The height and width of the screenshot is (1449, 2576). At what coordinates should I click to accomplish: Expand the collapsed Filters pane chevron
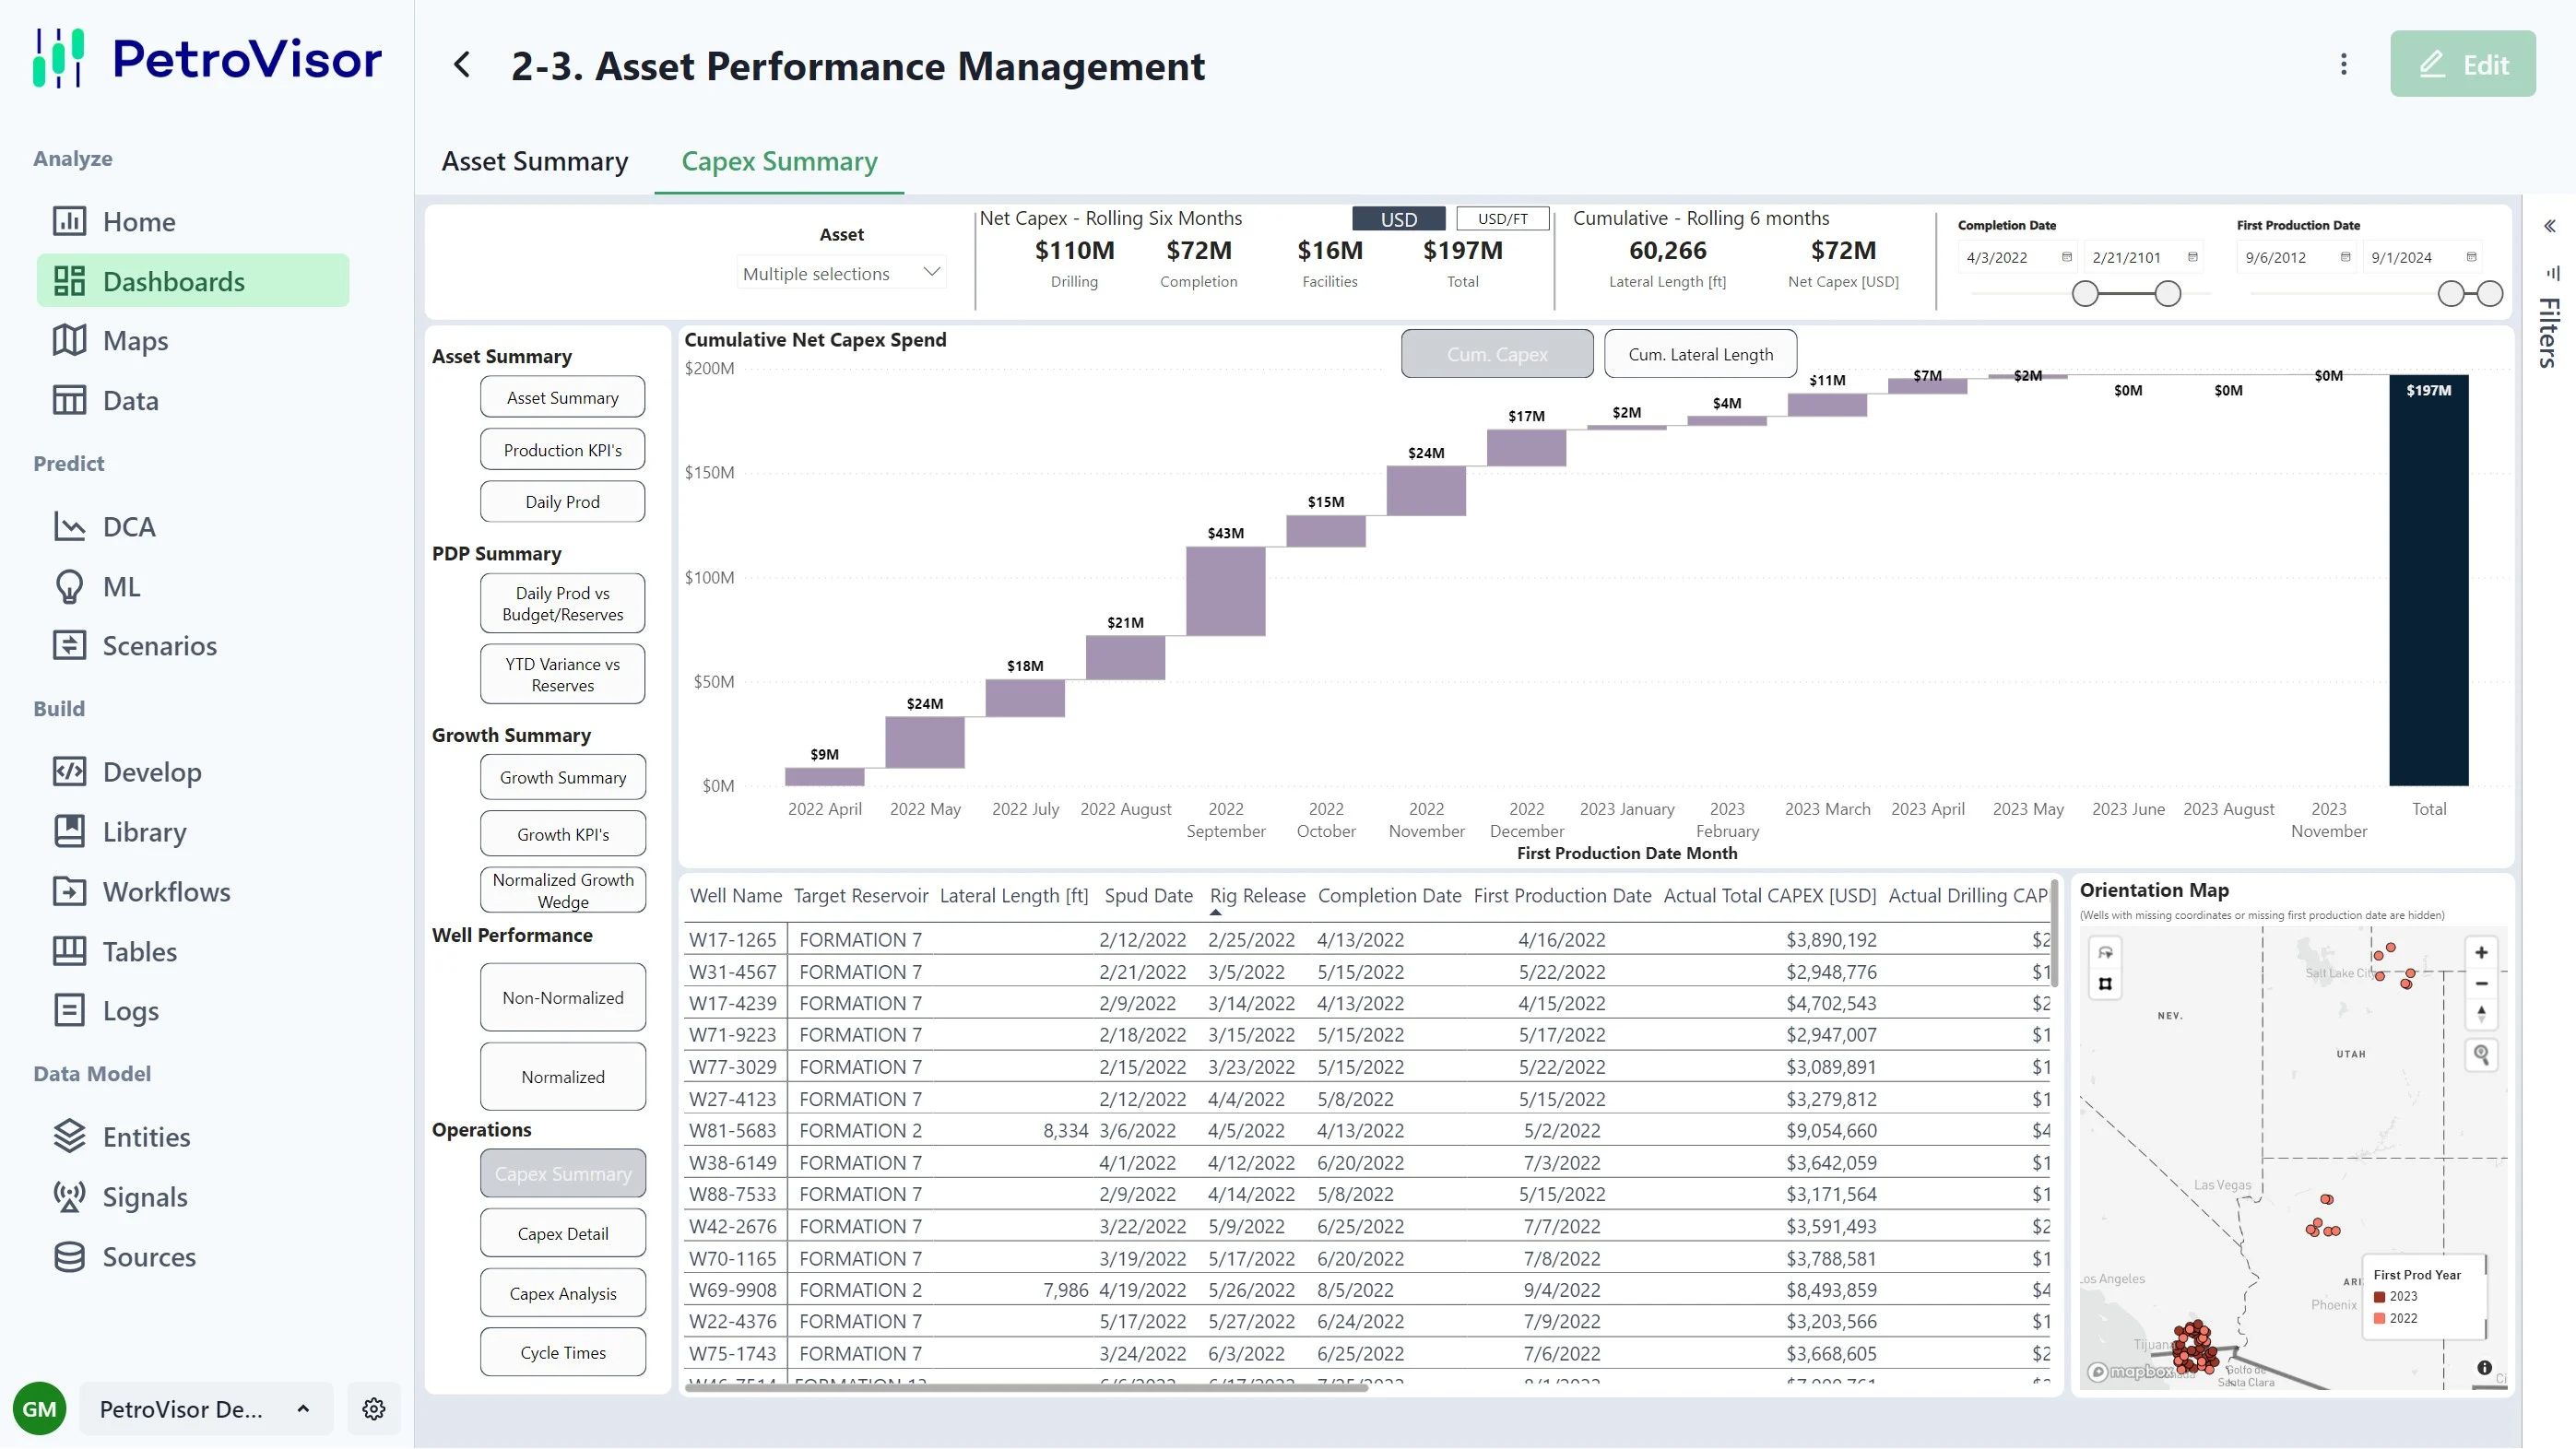pos(2549,226)
